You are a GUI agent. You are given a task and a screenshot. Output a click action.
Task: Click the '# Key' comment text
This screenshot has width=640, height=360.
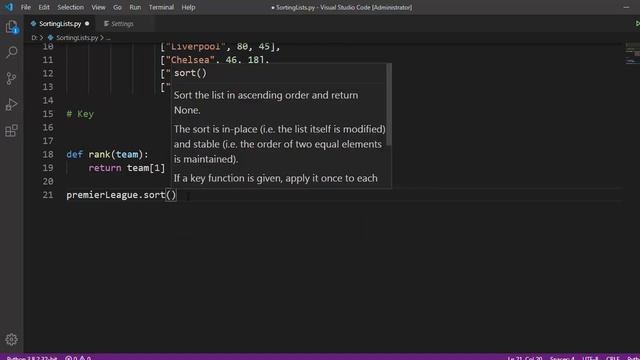(80, 114)
